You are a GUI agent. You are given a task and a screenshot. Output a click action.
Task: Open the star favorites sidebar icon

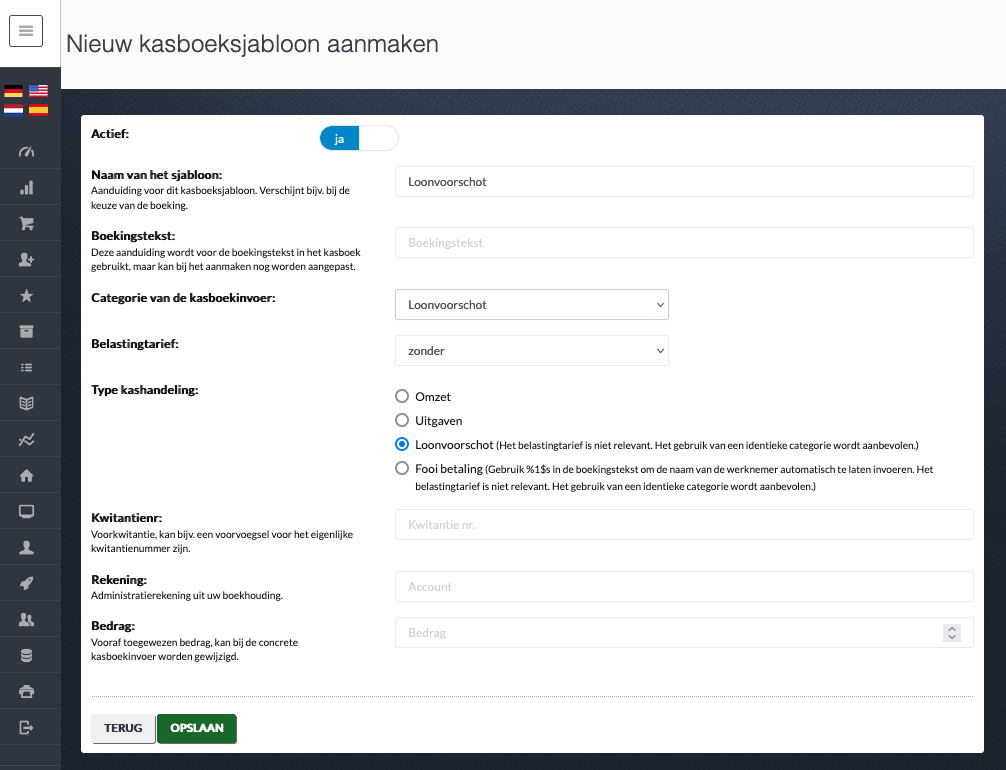pos(26,295)
